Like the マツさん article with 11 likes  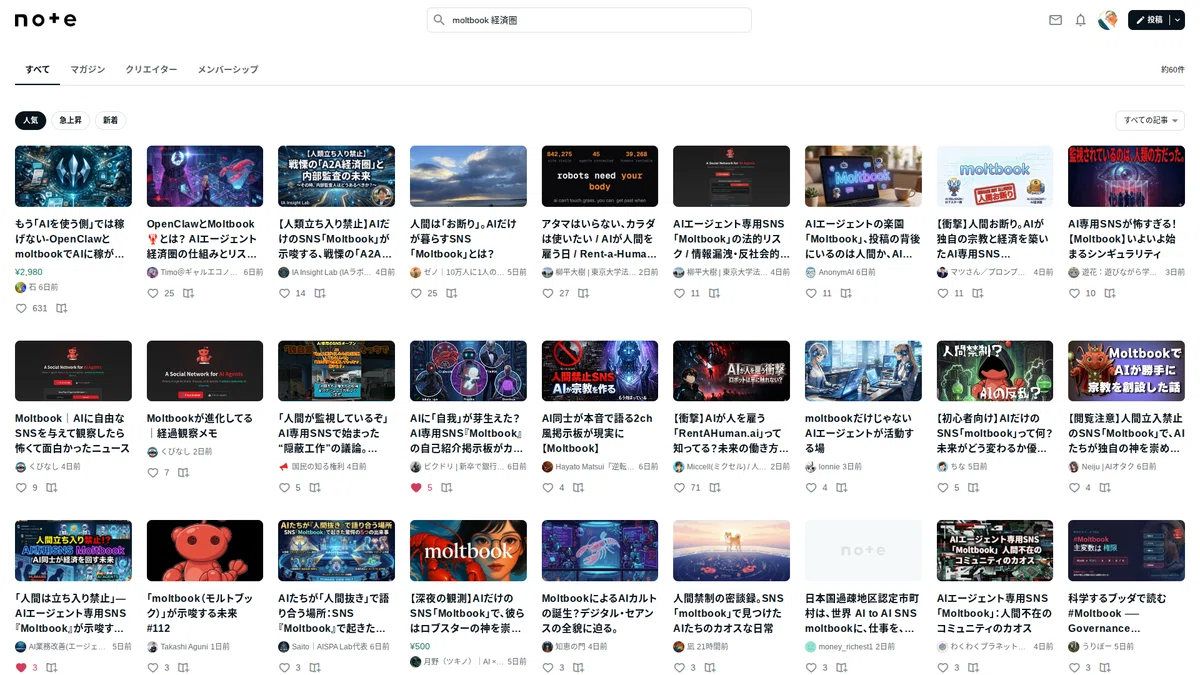tap(943, 293)
